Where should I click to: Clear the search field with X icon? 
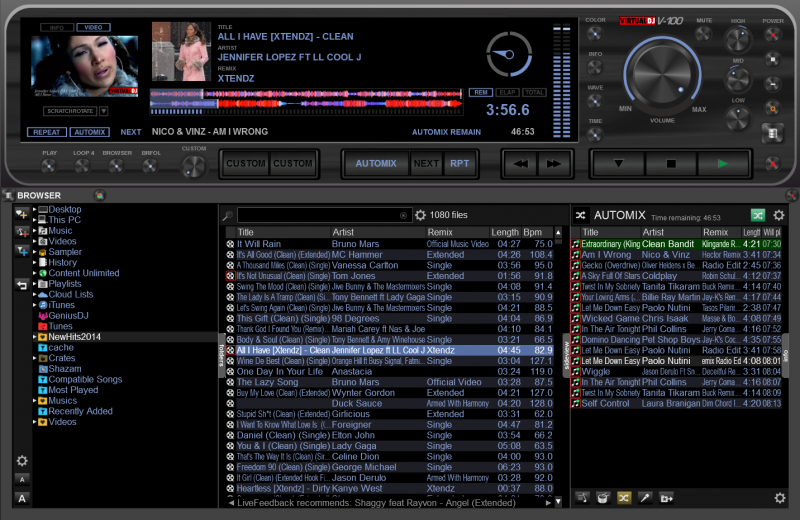pyautogui.click(x=403, y=215)
